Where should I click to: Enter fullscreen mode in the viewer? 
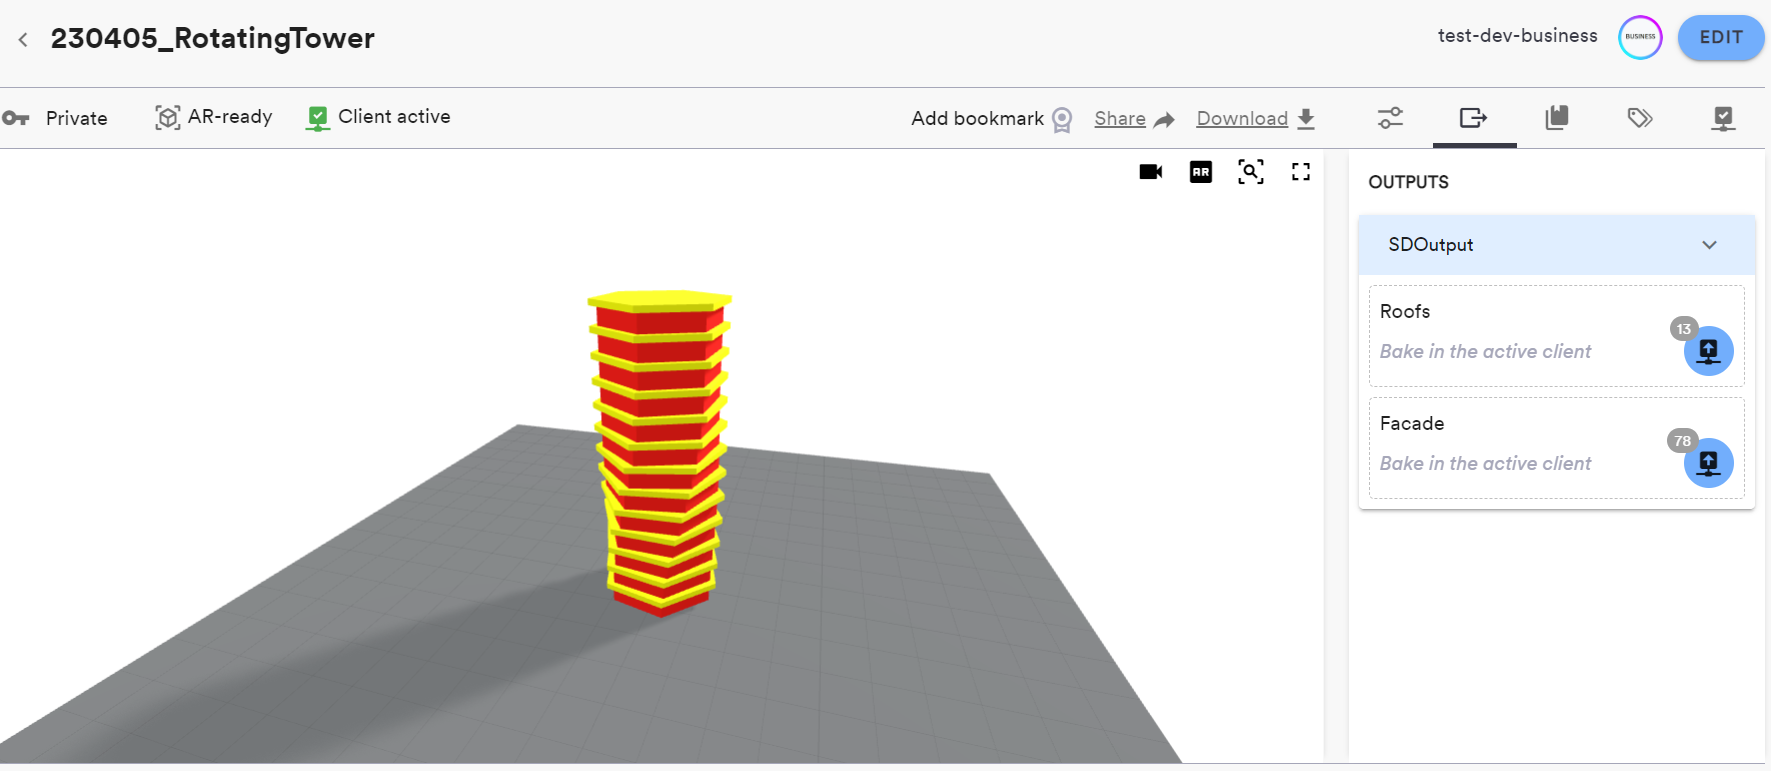tap(1300, 172)
